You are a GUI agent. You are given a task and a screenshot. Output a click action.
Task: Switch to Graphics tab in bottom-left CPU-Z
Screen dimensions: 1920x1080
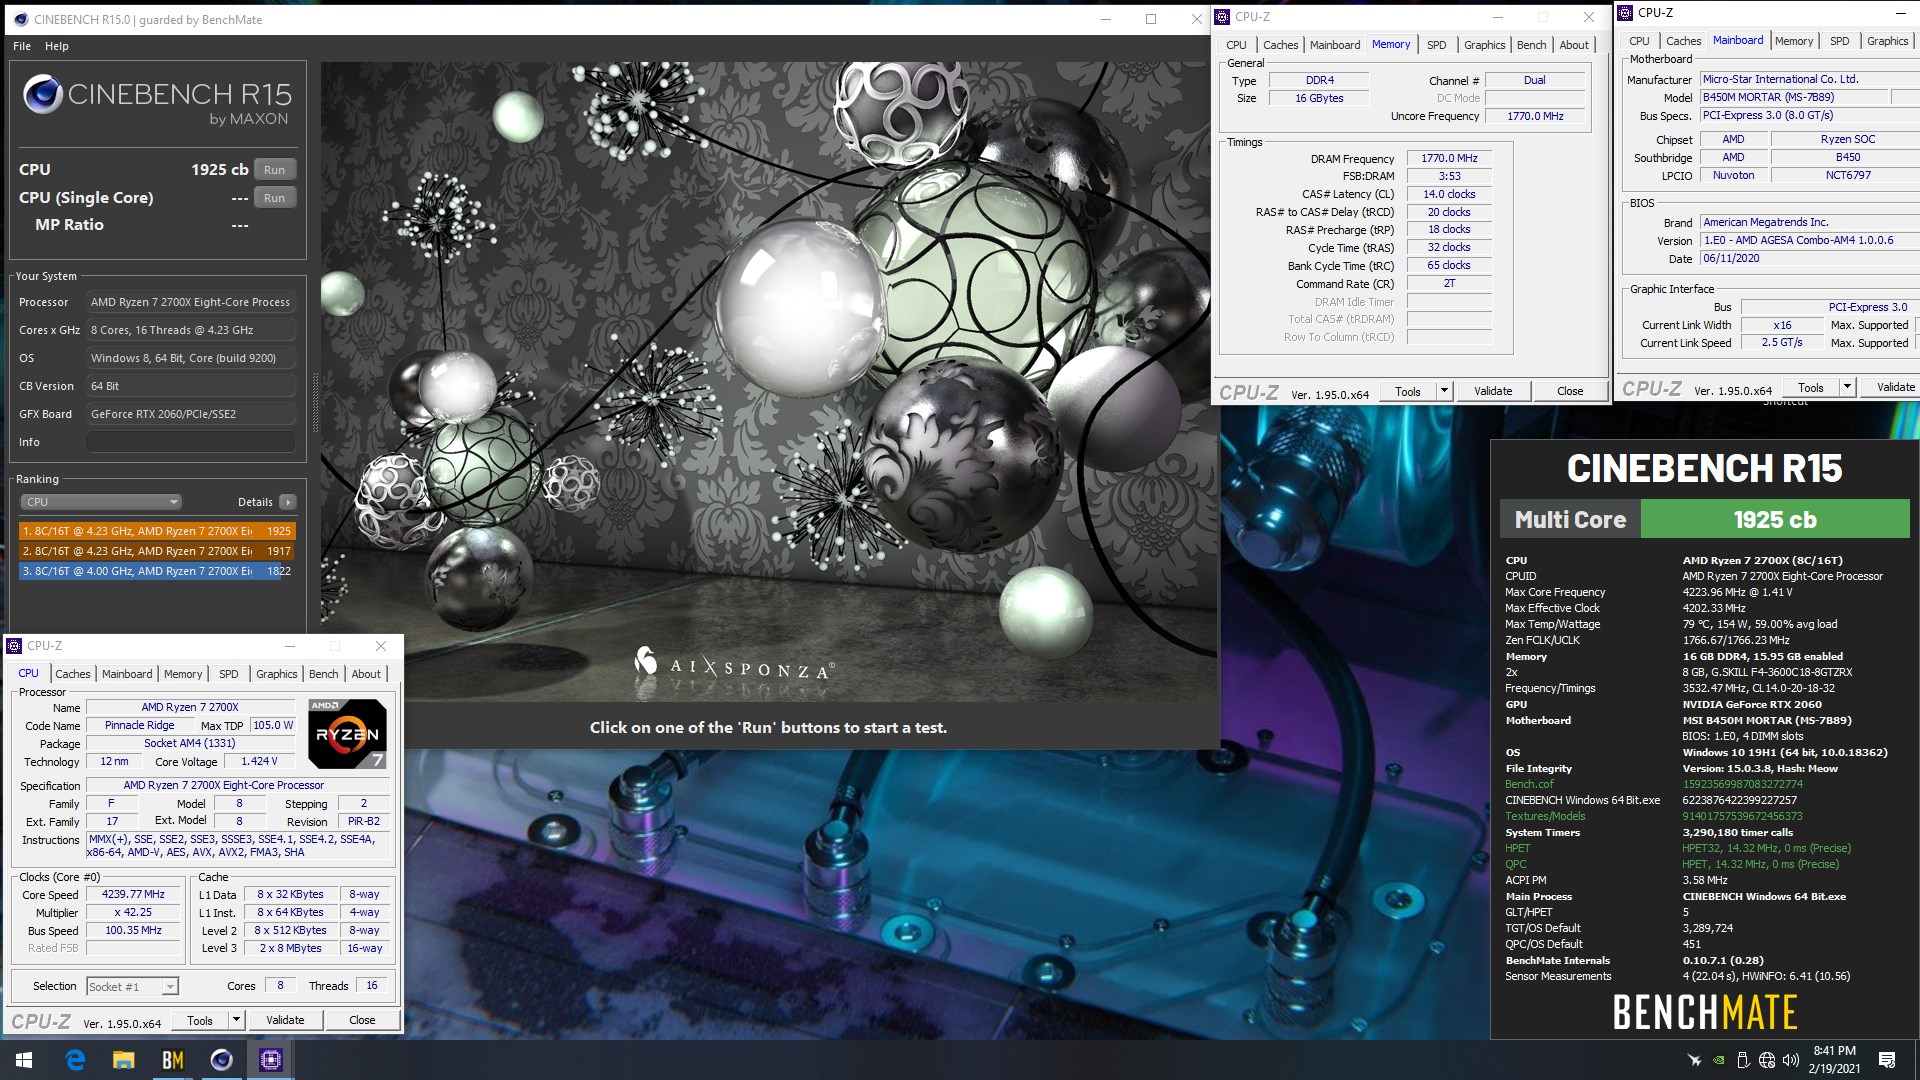[x=277, y=674]
